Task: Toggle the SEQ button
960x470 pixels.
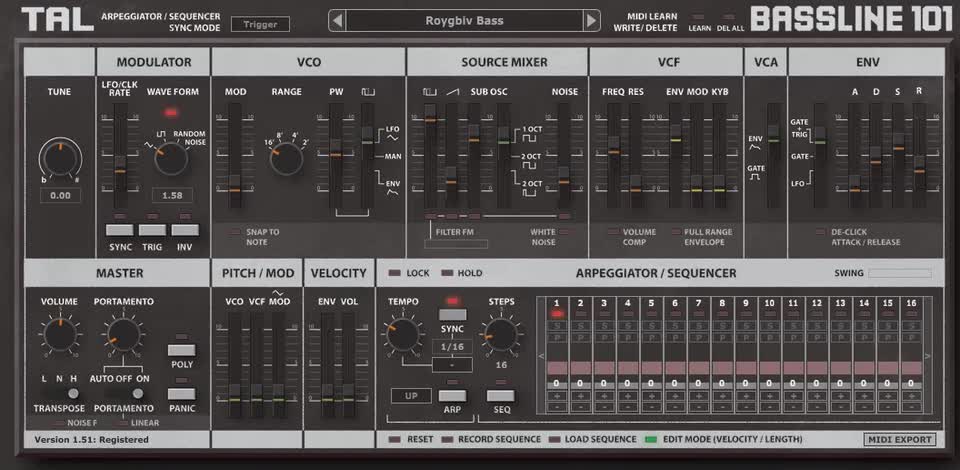Action: point(501,395)
